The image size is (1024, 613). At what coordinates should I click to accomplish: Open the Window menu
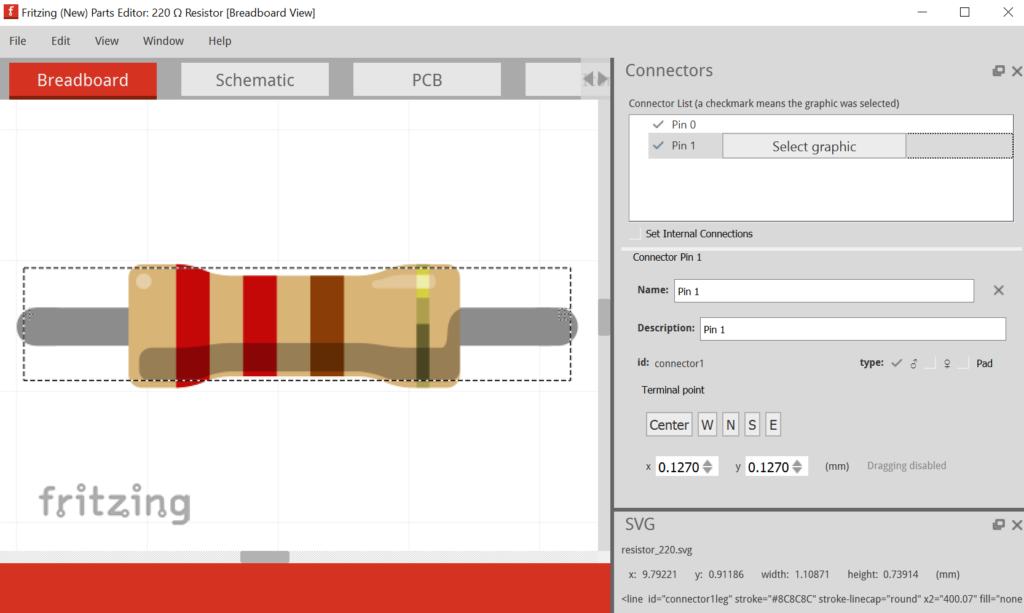(x=163, y=41)
